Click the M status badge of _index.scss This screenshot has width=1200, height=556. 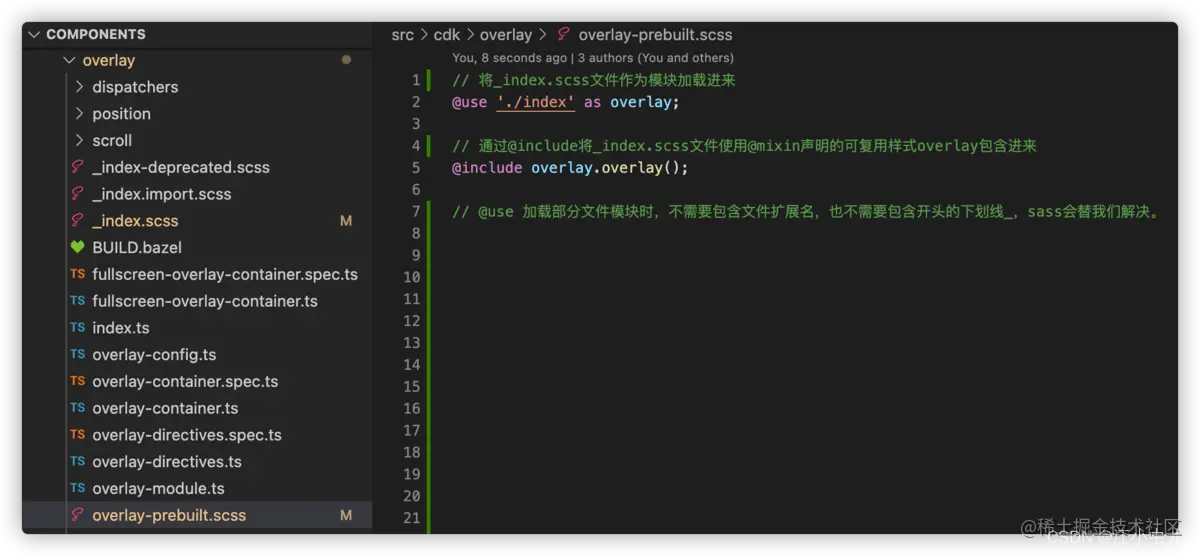(x=346, y=221)
